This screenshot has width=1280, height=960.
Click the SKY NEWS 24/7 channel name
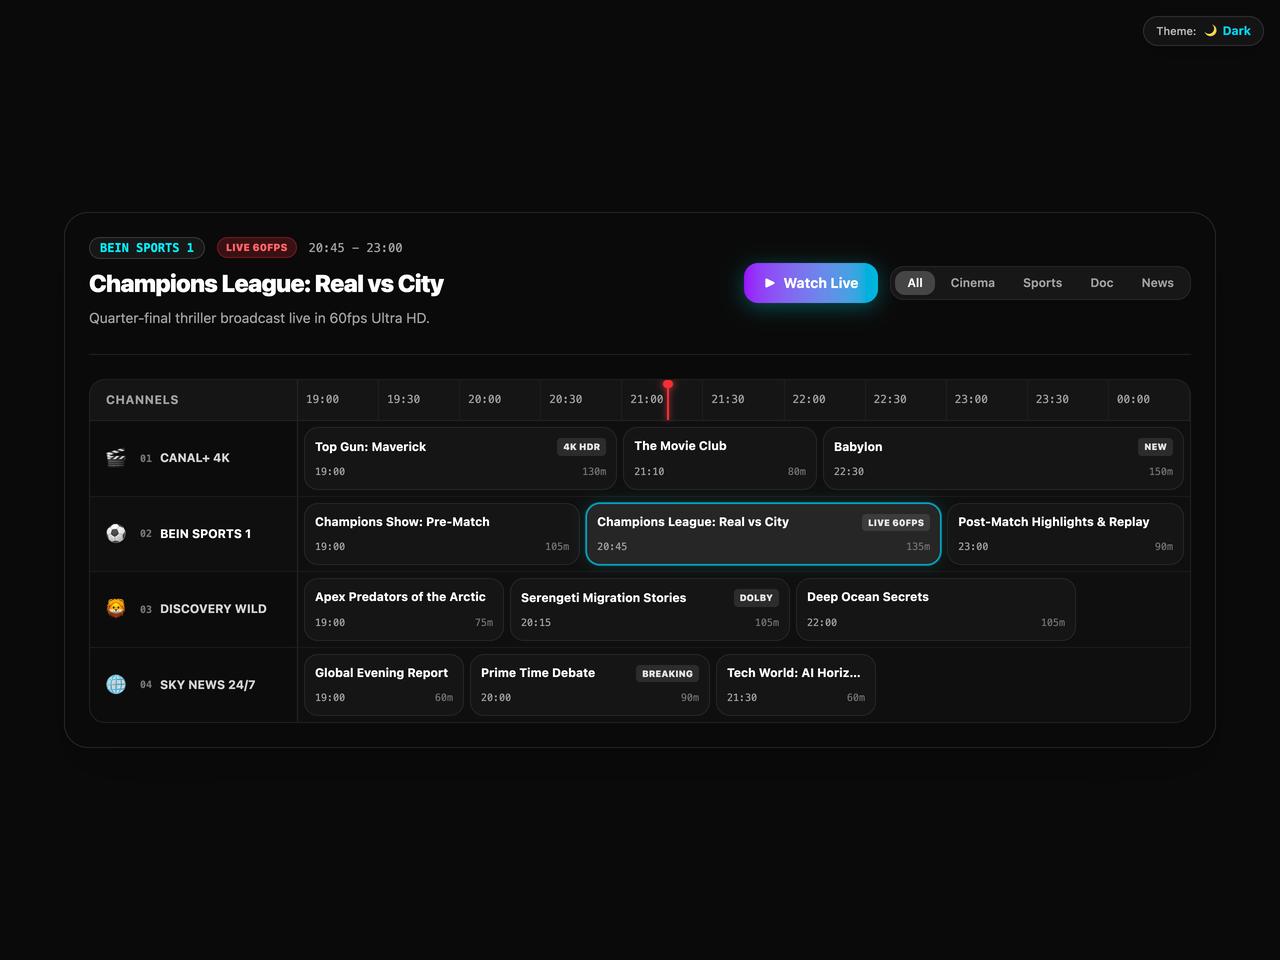click(x=207, y=685)
